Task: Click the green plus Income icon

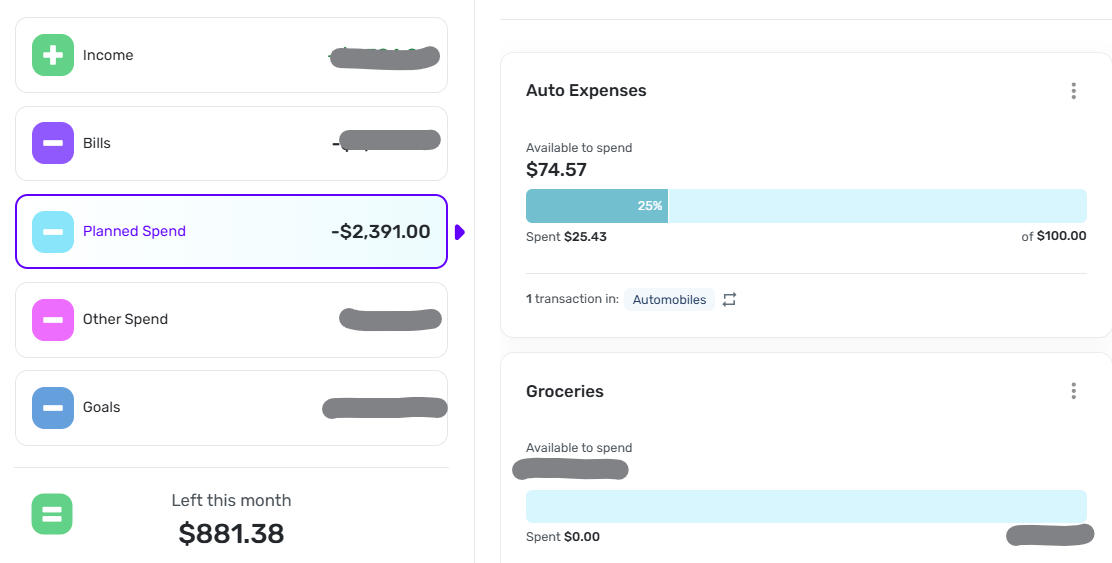Action: point(53,55)
